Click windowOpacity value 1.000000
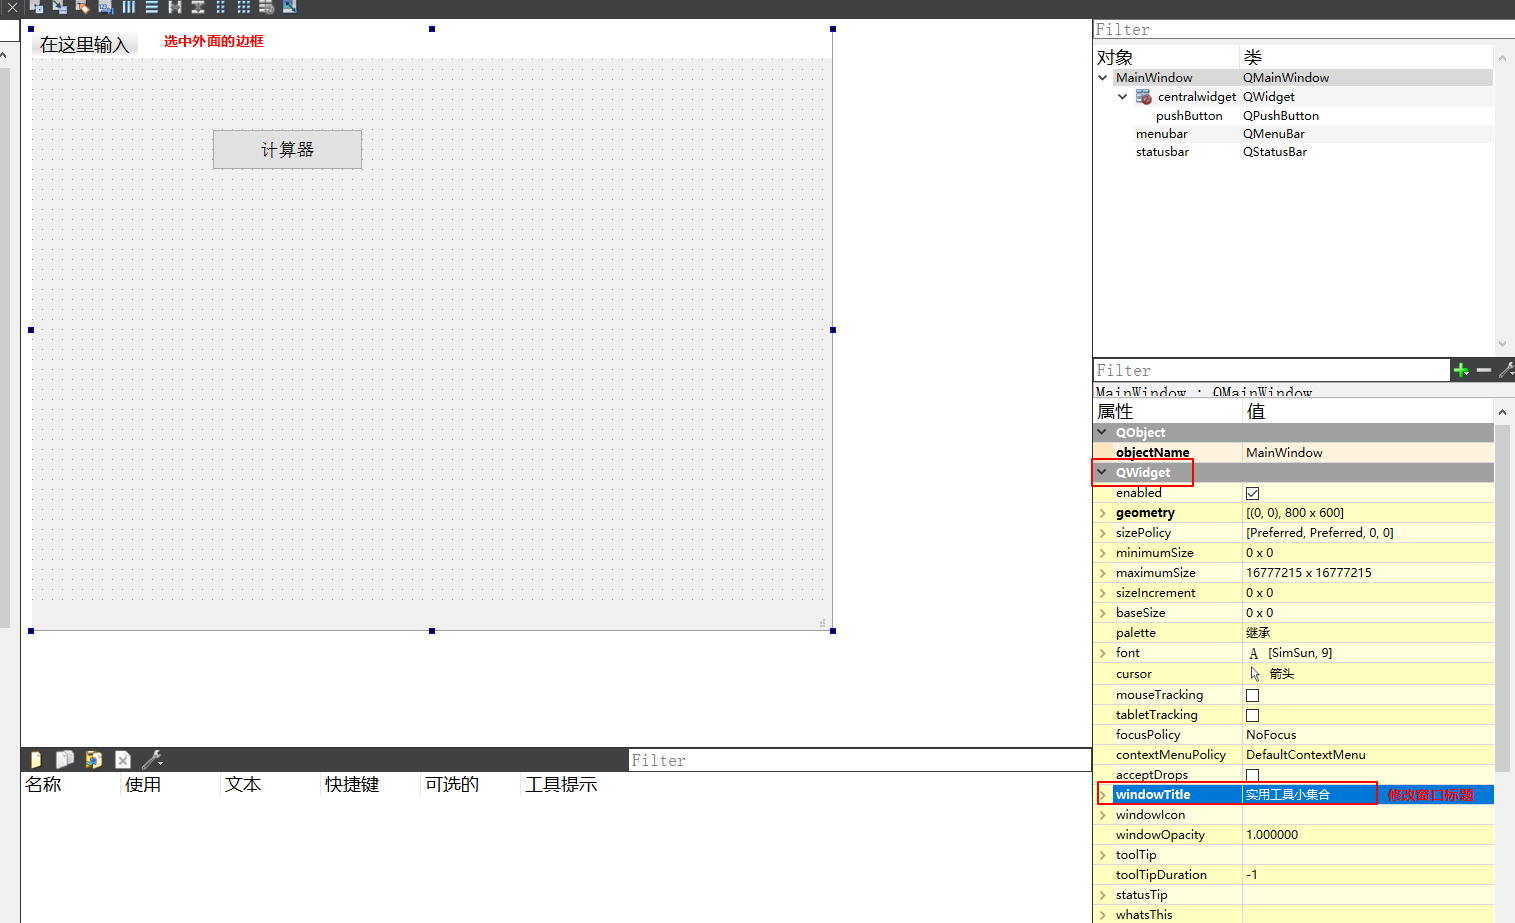The image size is (1515, 923). point(1272,835)
